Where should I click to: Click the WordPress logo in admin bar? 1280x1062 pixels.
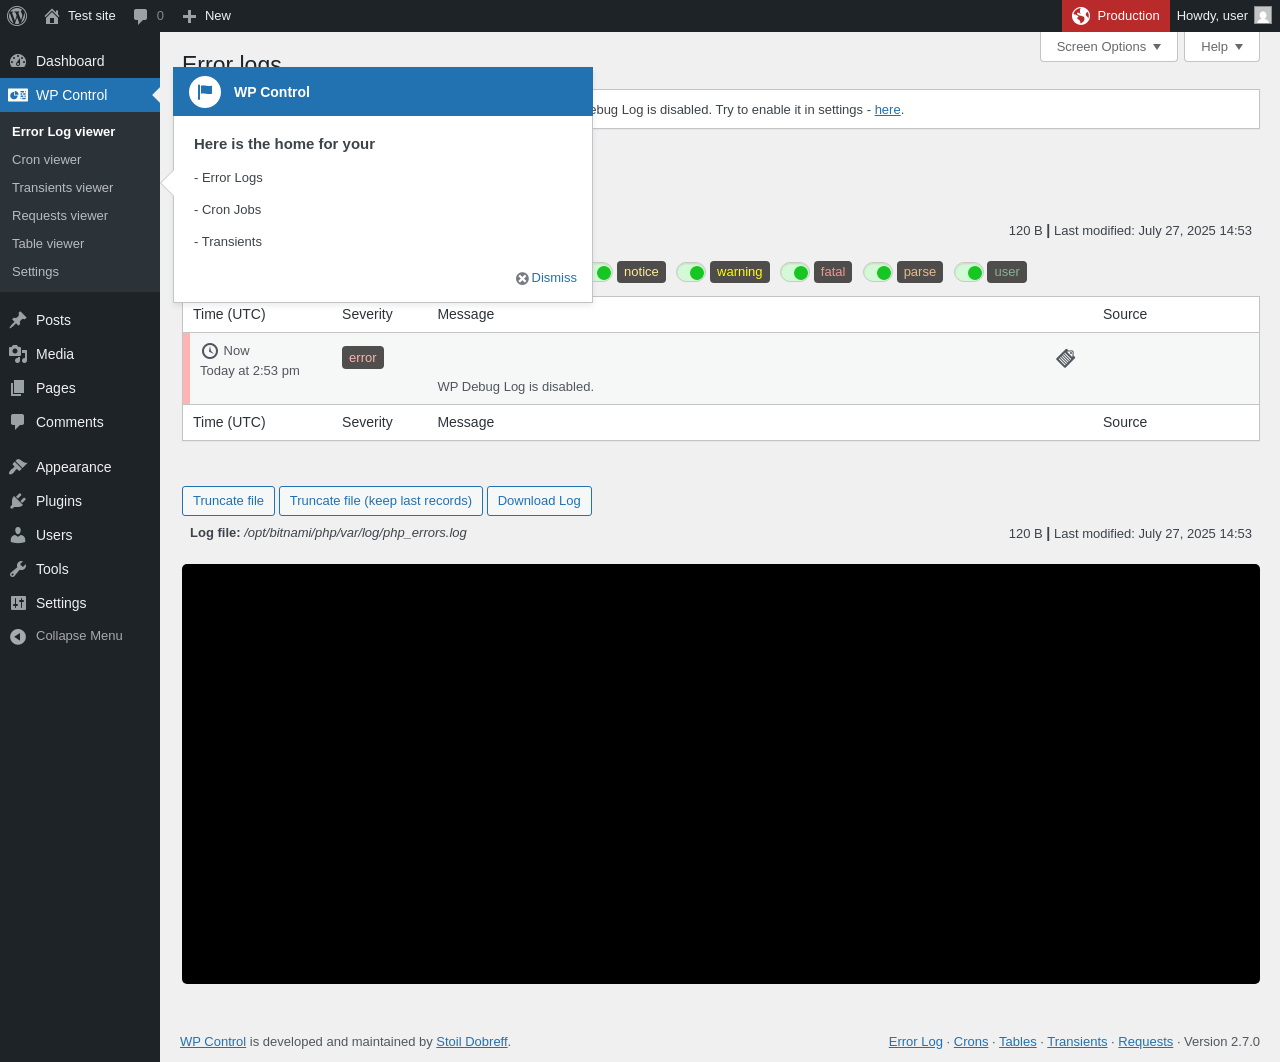pyautogui.click(x=17, y=16)
